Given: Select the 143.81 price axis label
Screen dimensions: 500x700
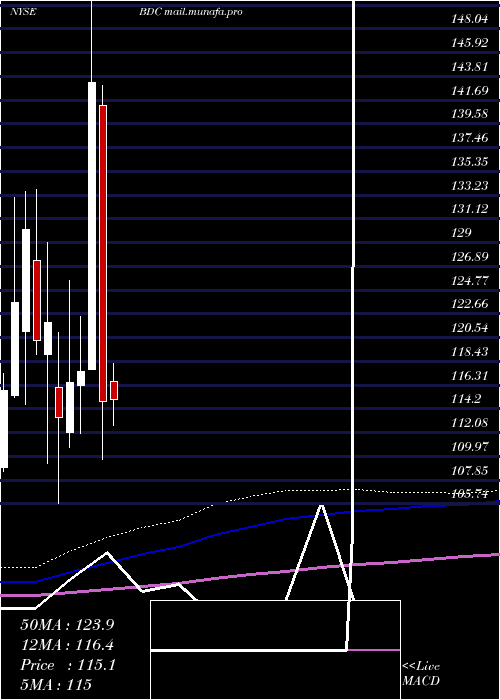Looking at the screenshot, I should tap(469, 67).
